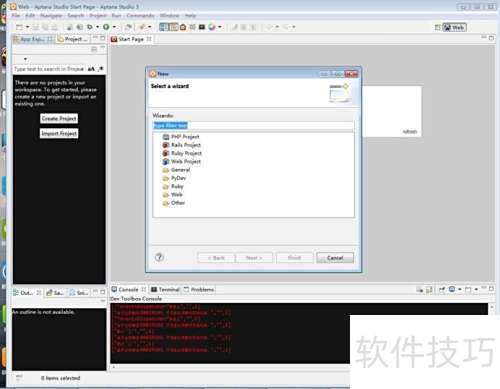The height and width of the screenshot is (389, 500).
Task: Click the black Terminal icon in the toolbar
Action: coord(202,27)
